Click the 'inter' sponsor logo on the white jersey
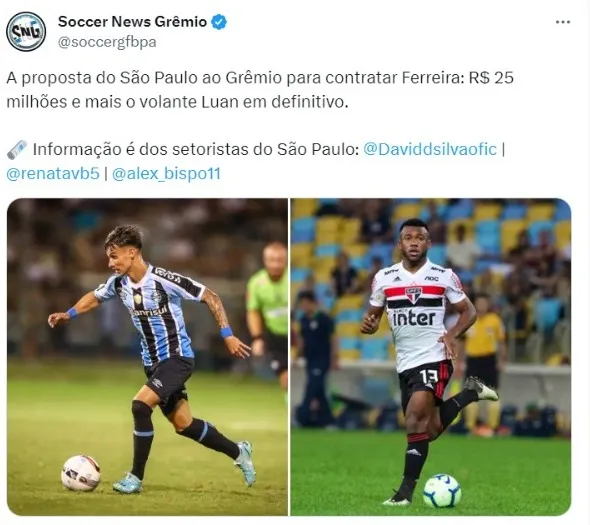 click(413, 318)
